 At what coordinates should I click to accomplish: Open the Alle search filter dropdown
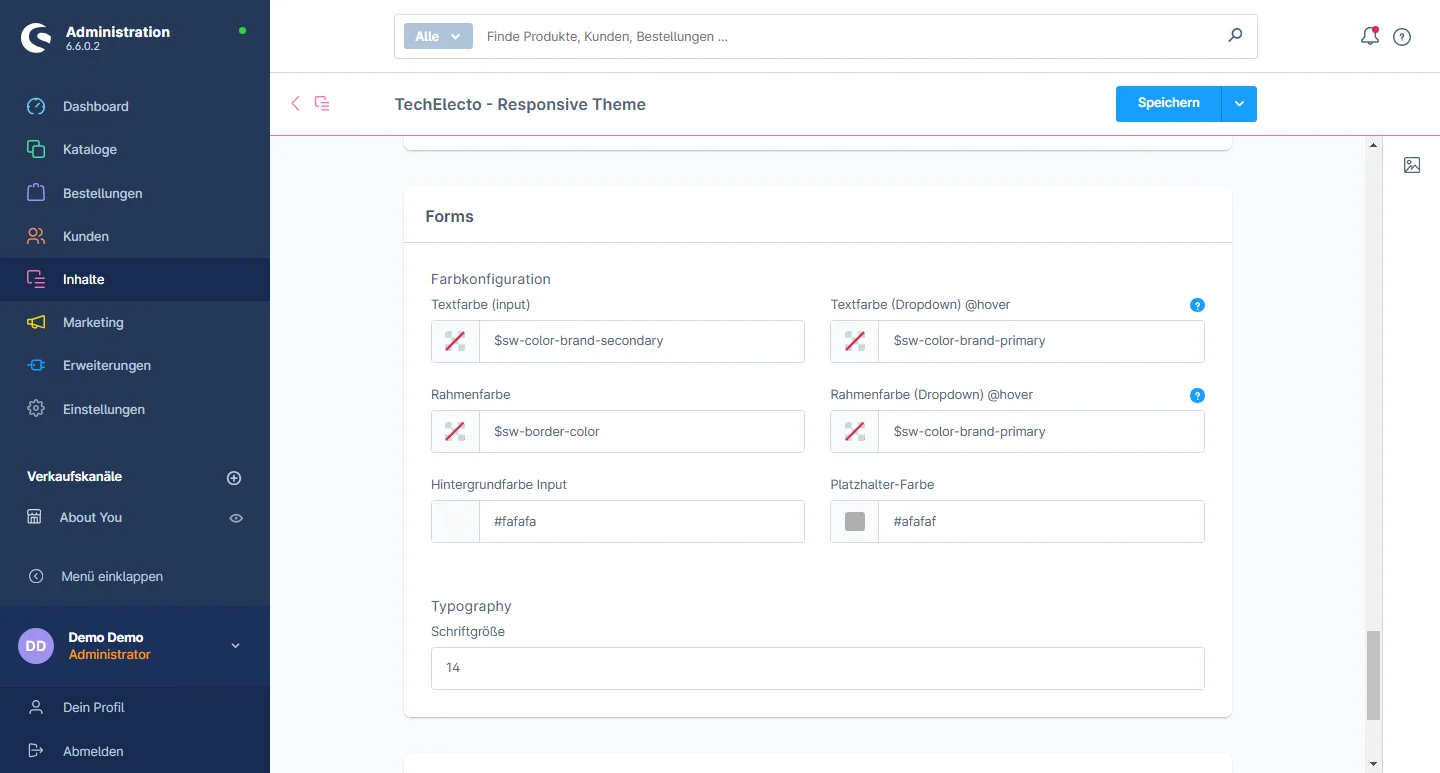(437, 36)
